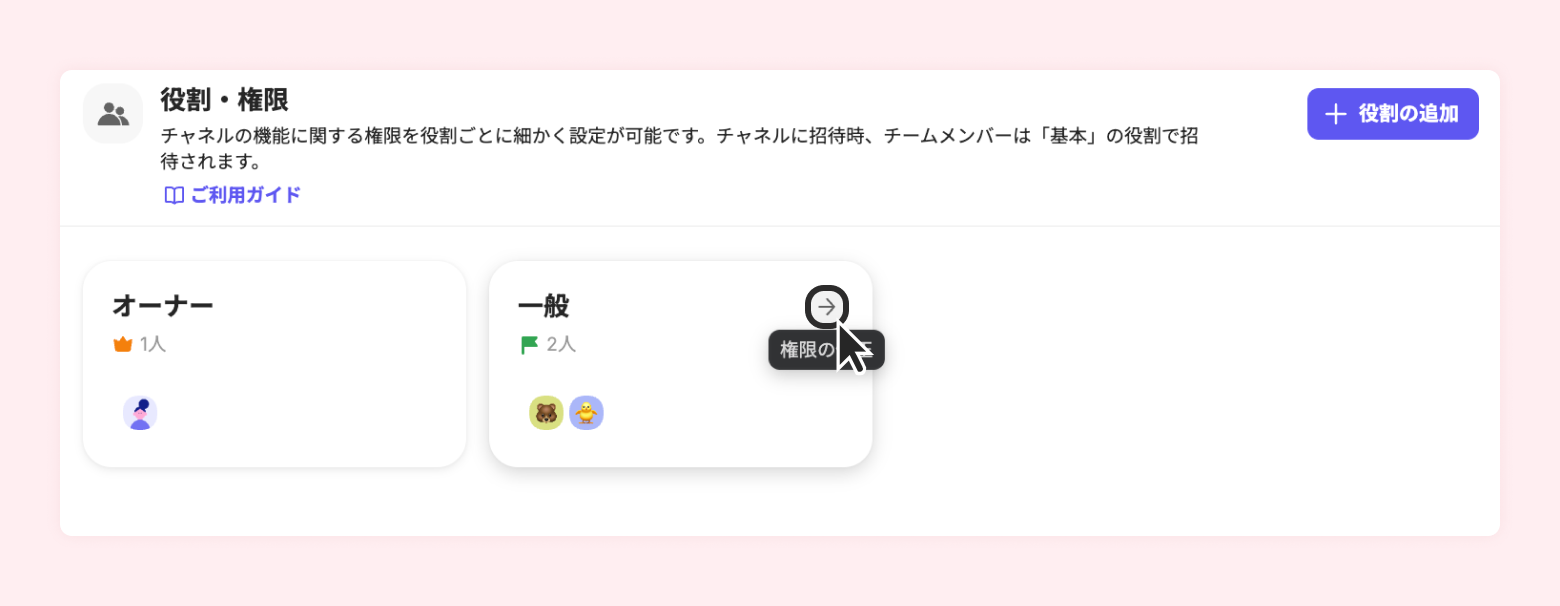Image resolution: width=1560 pixels, height=606 pixels.
Task: Open the ご利用ガイド link
Action: coord(233,195)
